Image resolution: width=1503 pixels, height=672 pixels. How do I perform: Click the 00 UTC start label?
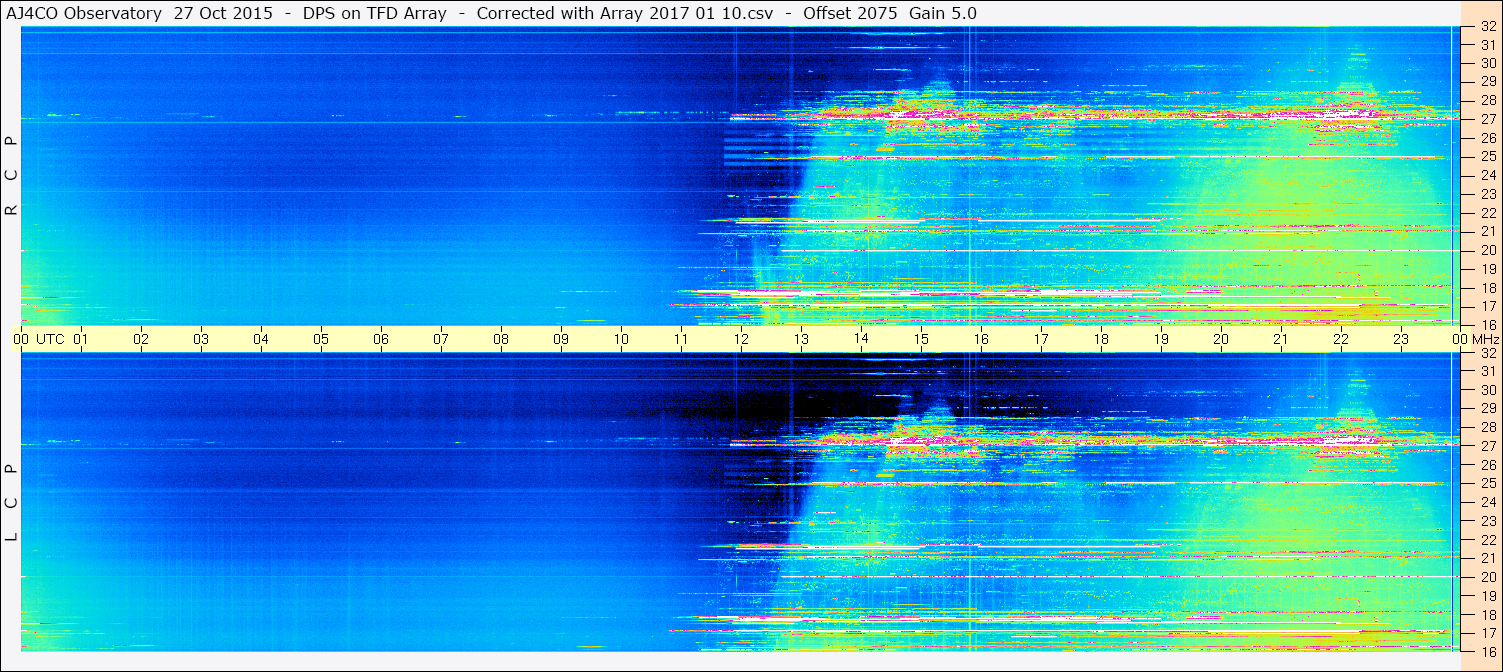point(38,339)
